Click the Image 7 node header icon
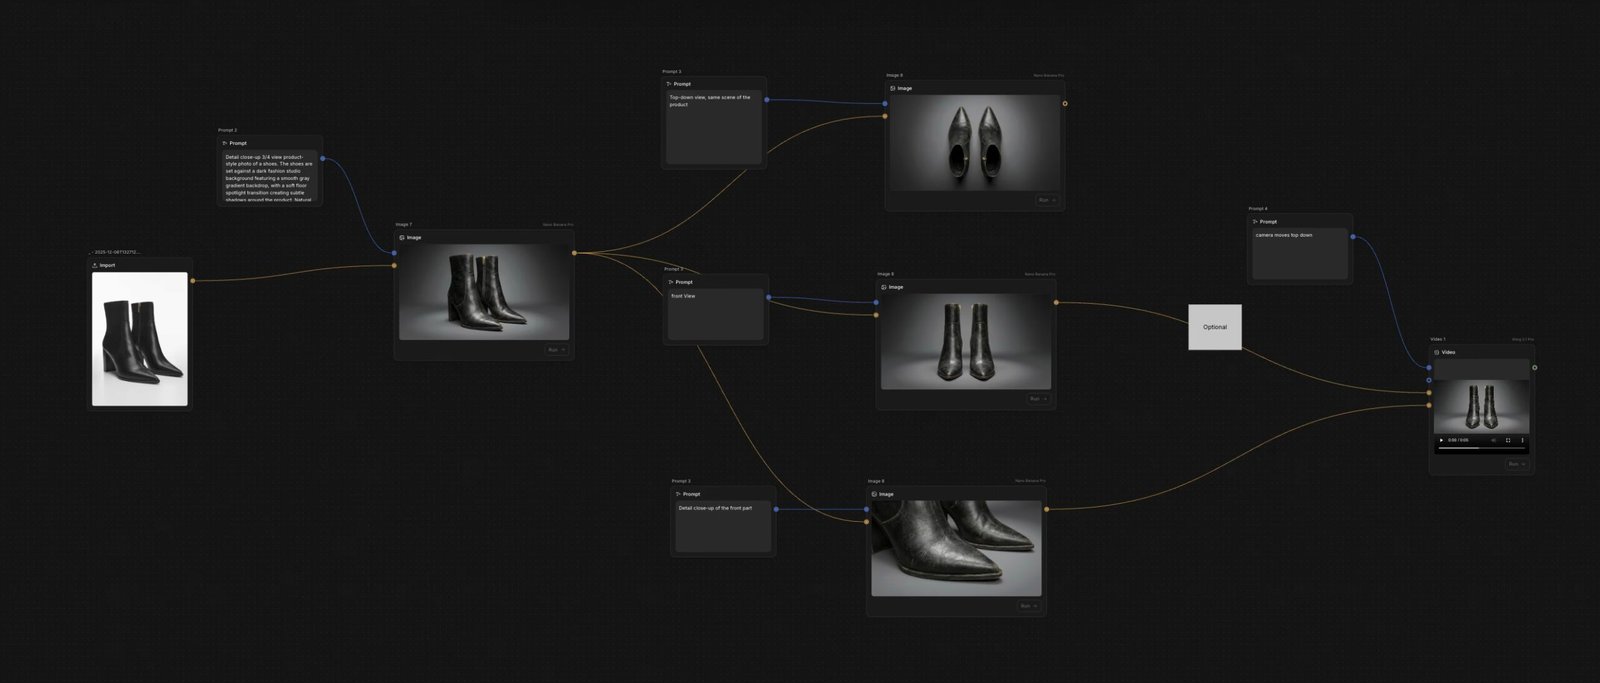This screenshot has height=683, width=1600. pos(402,238)
